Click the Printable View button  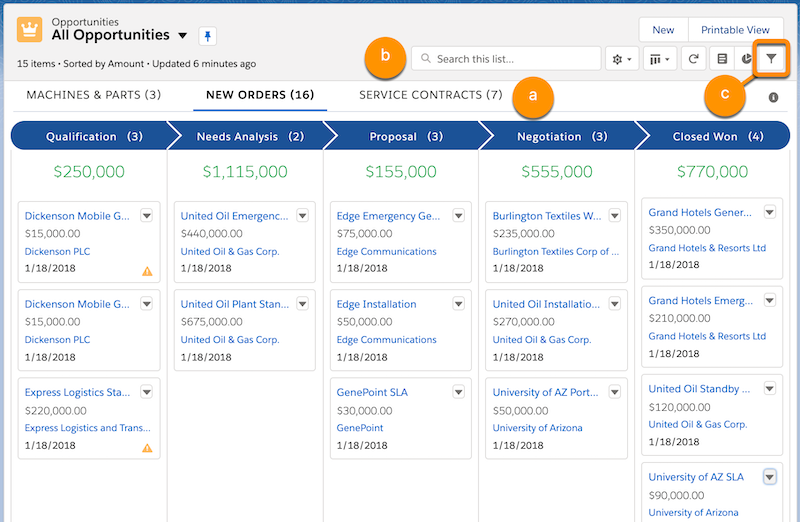735,30
